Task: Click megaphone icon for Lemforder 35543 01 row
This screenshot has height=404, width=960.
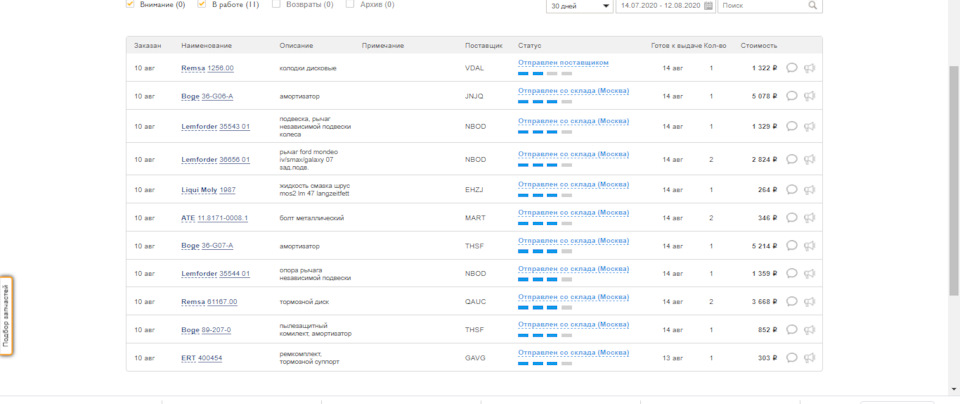Action: tap(809, 126)
